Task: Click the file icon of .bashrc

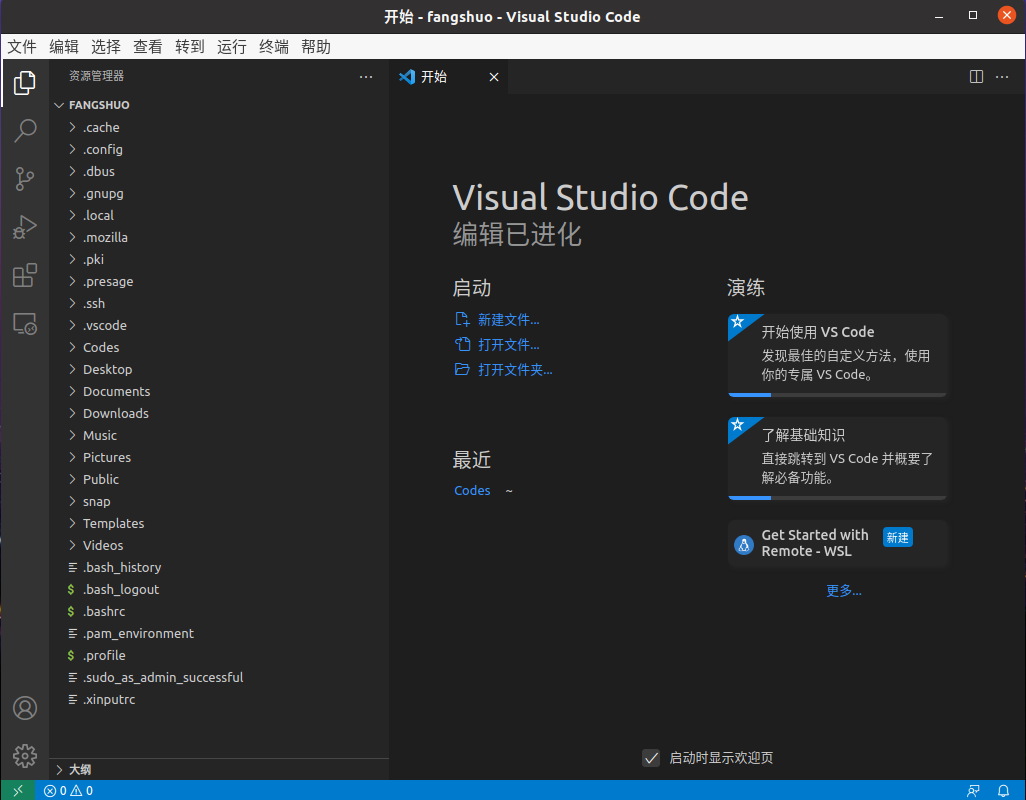Action: pos(71,612)
